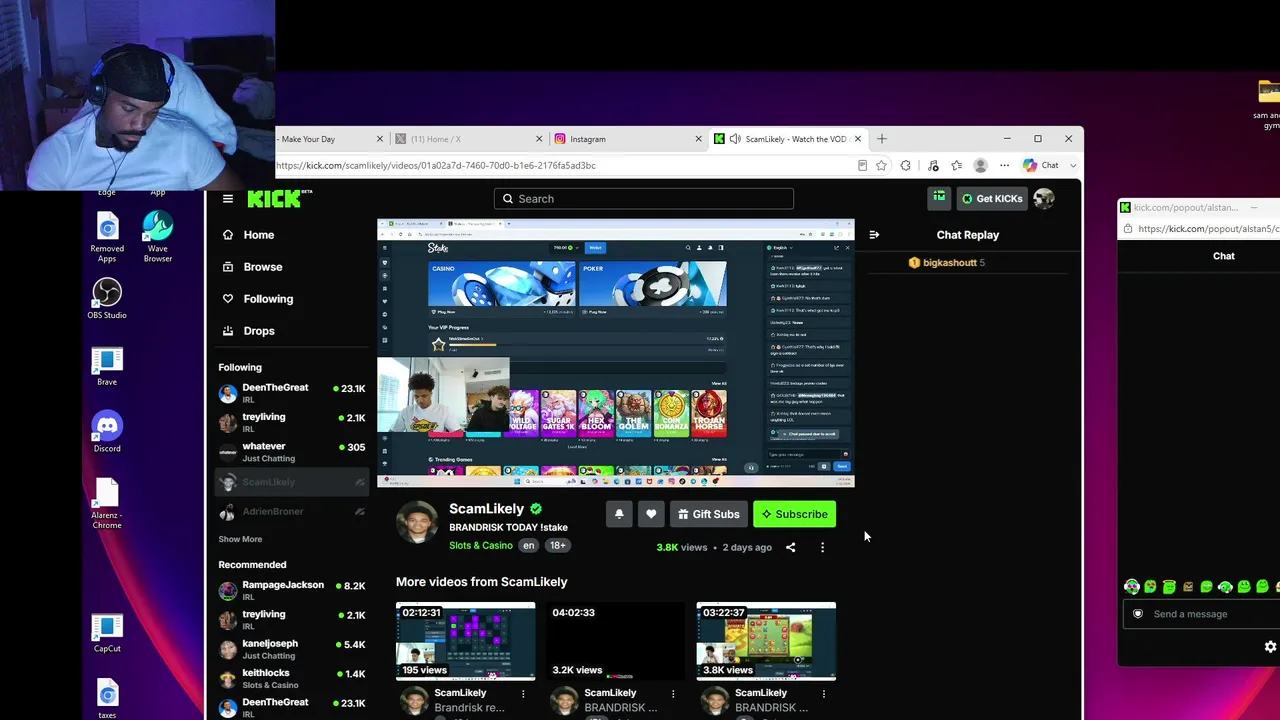Toggle the heart follow button for ScamLikely

(651, 514)
